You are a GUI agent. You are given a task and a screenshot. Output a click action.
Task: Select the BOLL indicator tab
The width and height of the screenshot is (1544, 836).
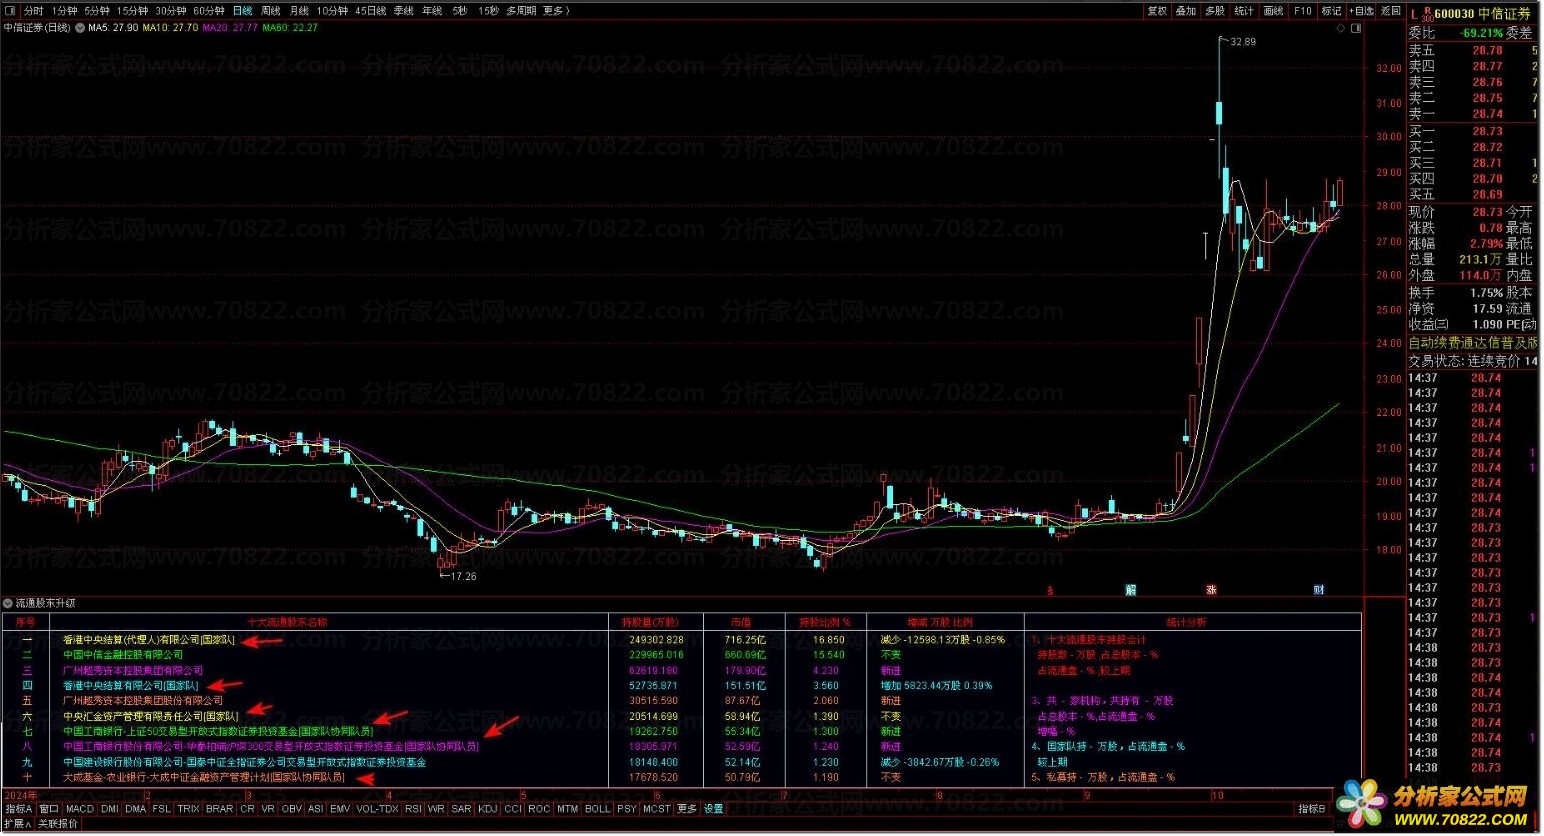[597, 809]
